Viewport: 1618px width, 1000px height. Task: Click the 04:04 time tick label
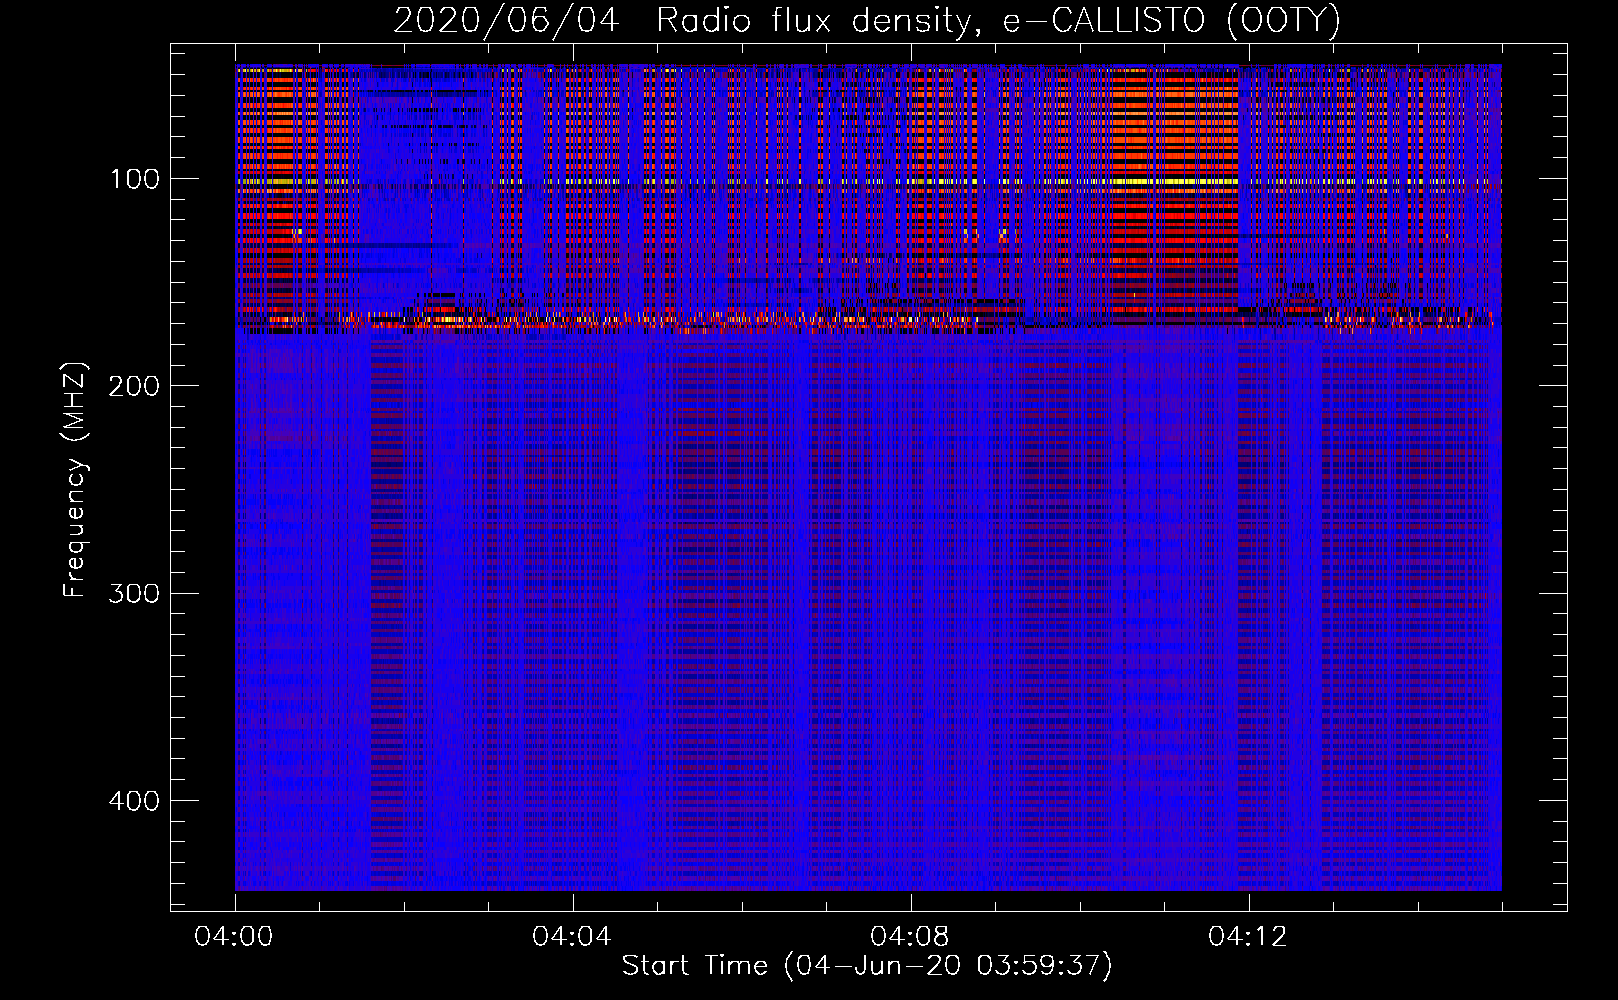tap(572, 937)
